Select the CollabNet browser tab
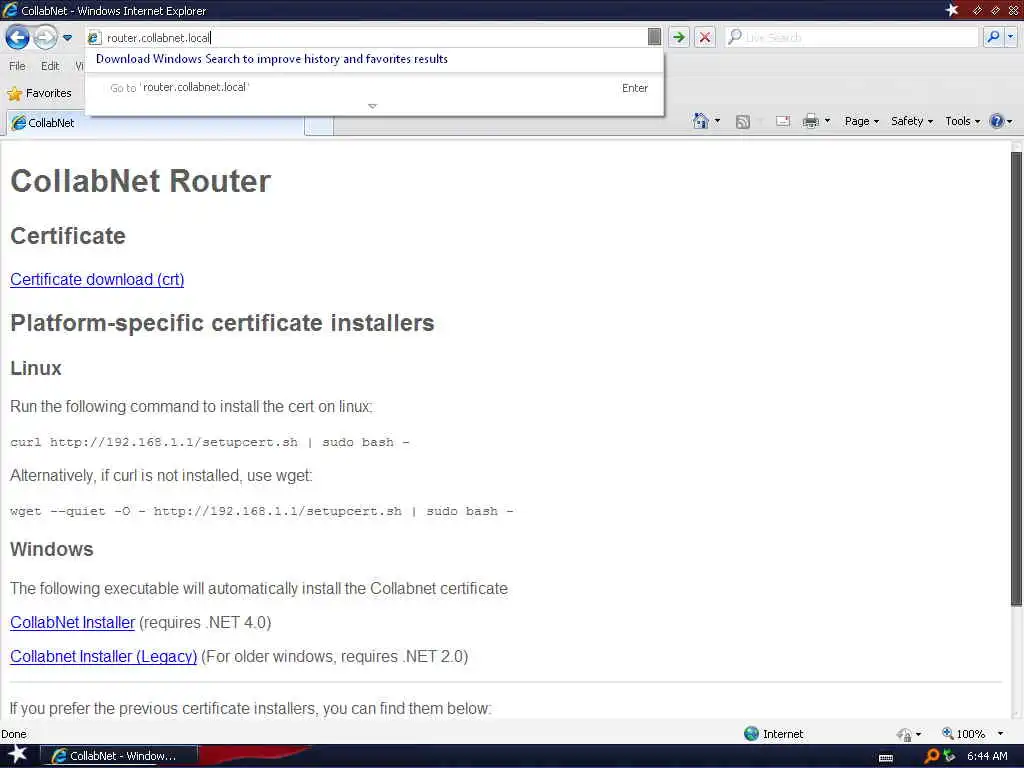This screenshot has height=768, width=1024. coord(155,123)
